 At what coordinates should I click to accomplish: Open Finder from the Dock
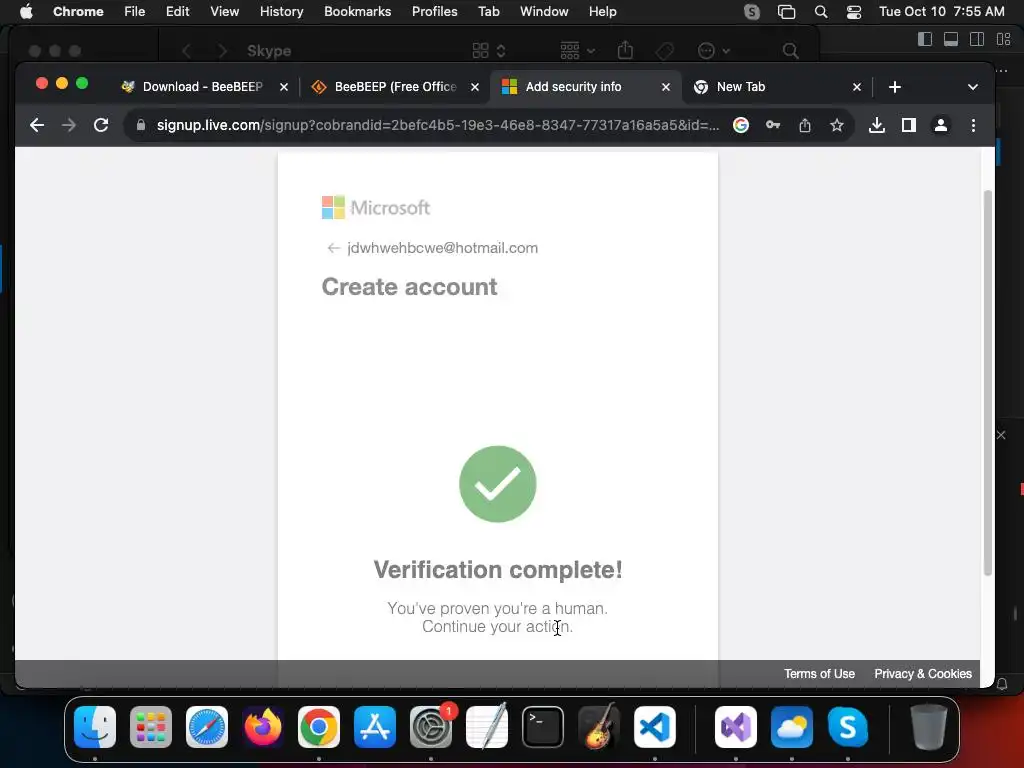pos(95,727)
